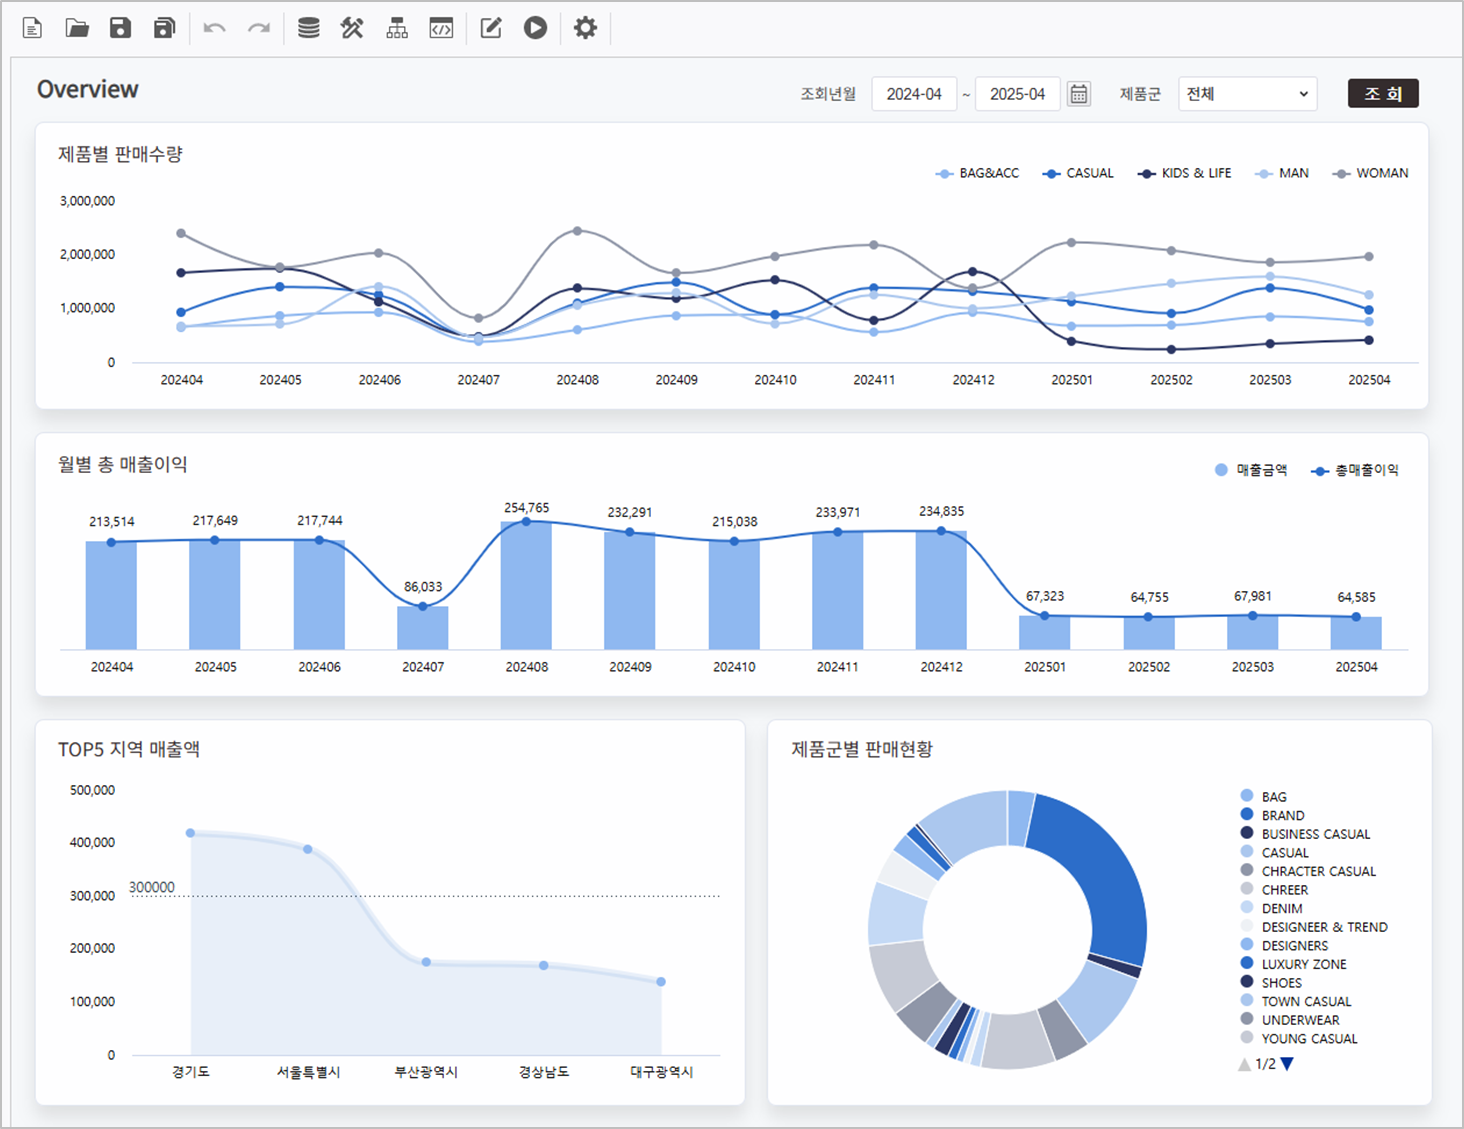Expand the 제품군 dropdown showing 전체
This screenshot has height=1129, width=1464.
1247,94
